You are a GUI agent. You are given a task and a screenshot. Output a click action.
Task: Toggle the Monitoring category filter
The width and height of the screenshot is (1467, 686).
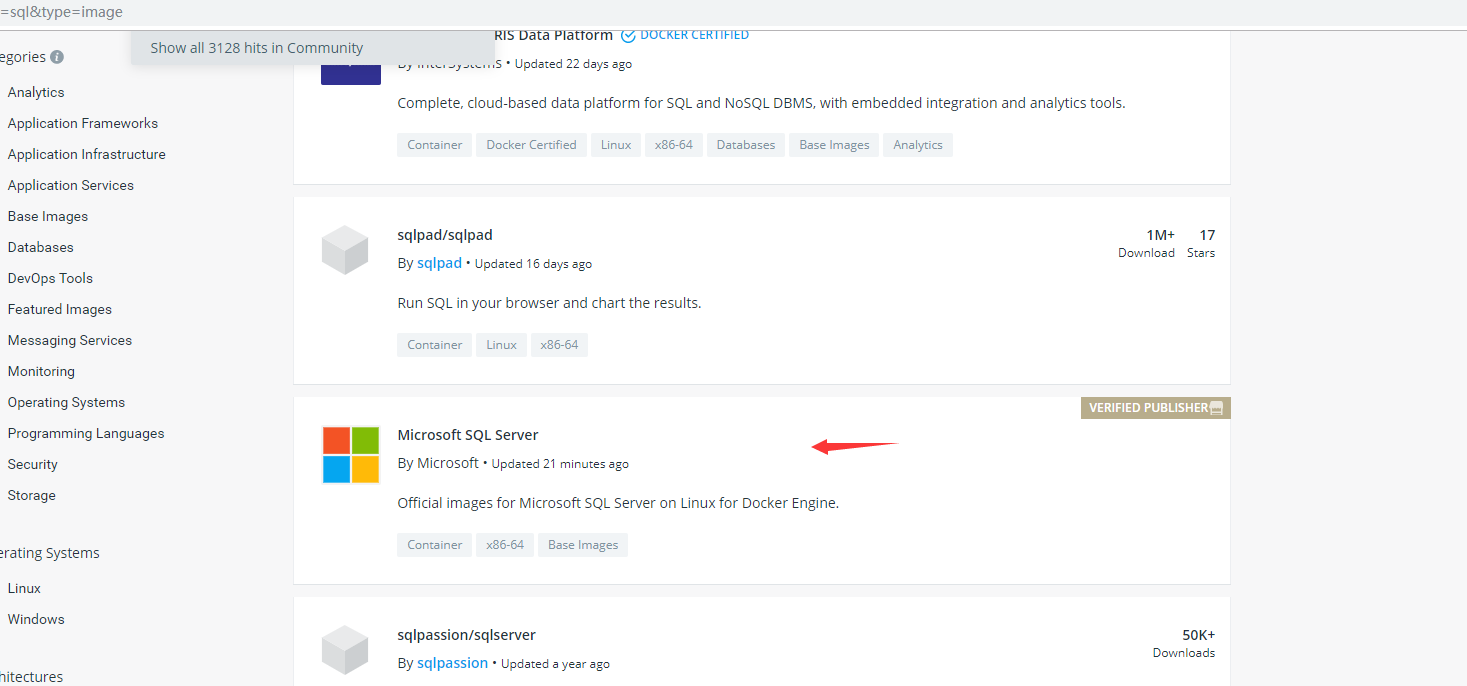click(x=41, y=371)
